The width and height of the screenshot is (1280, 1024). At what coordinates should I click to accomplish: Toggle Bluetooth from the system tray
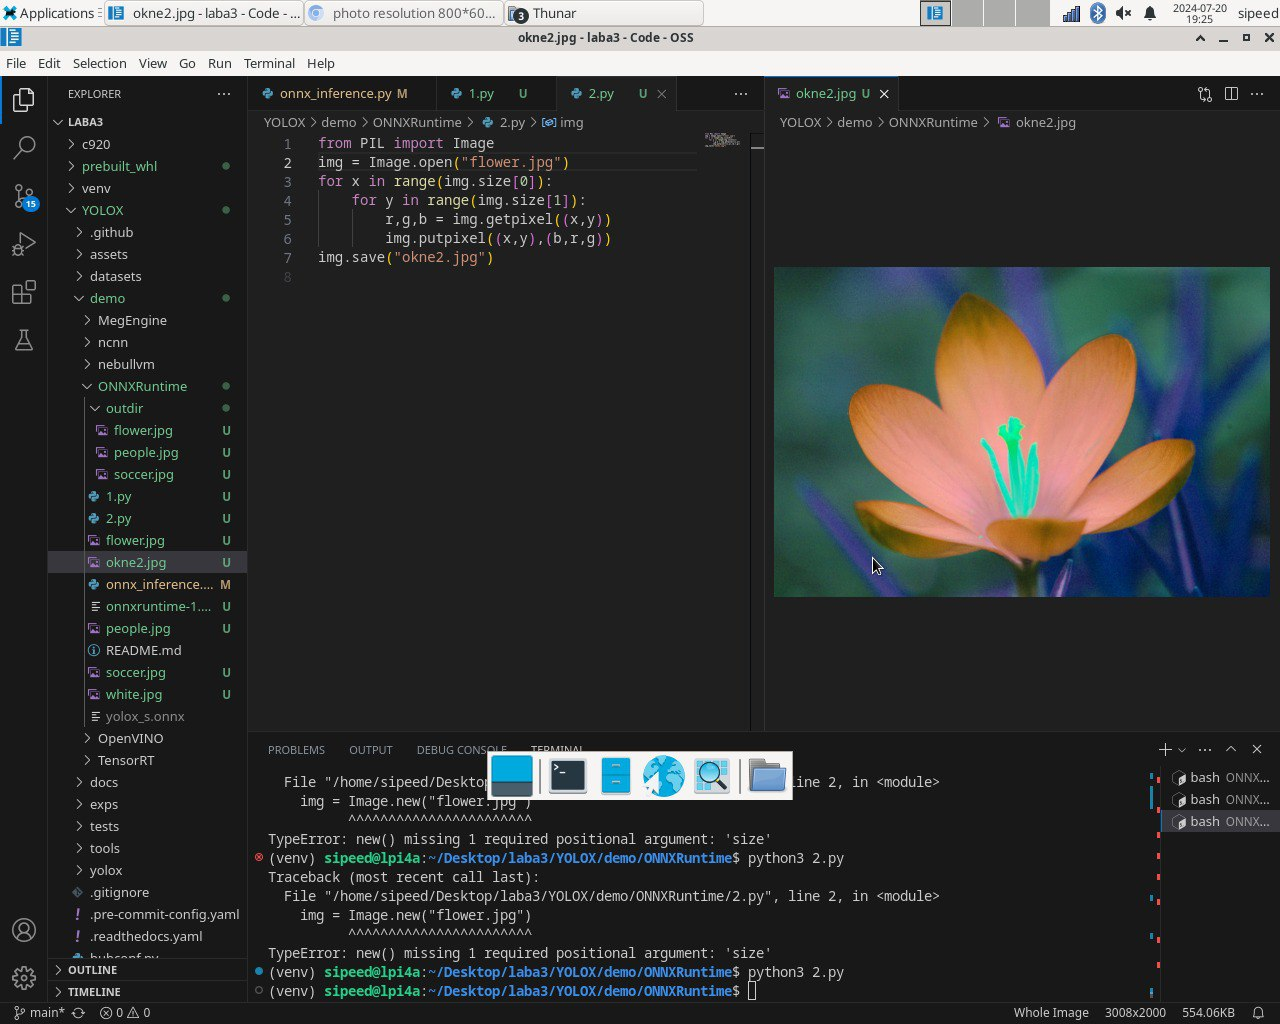1098,13
